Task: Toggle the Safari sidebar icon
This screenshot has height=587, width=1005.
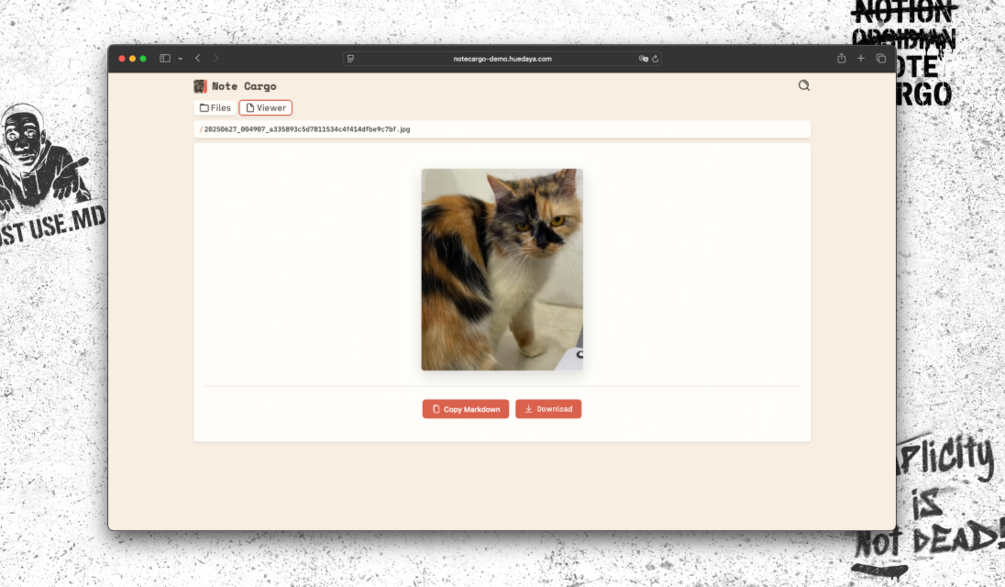Action: click(165, 58)
